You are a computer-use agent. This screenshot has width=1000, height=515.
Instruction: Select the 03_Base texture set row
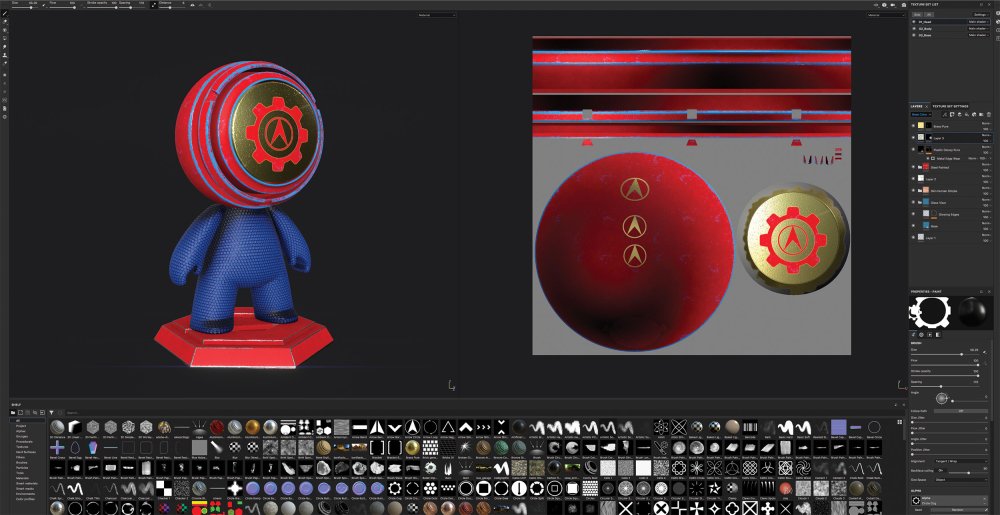950,35
